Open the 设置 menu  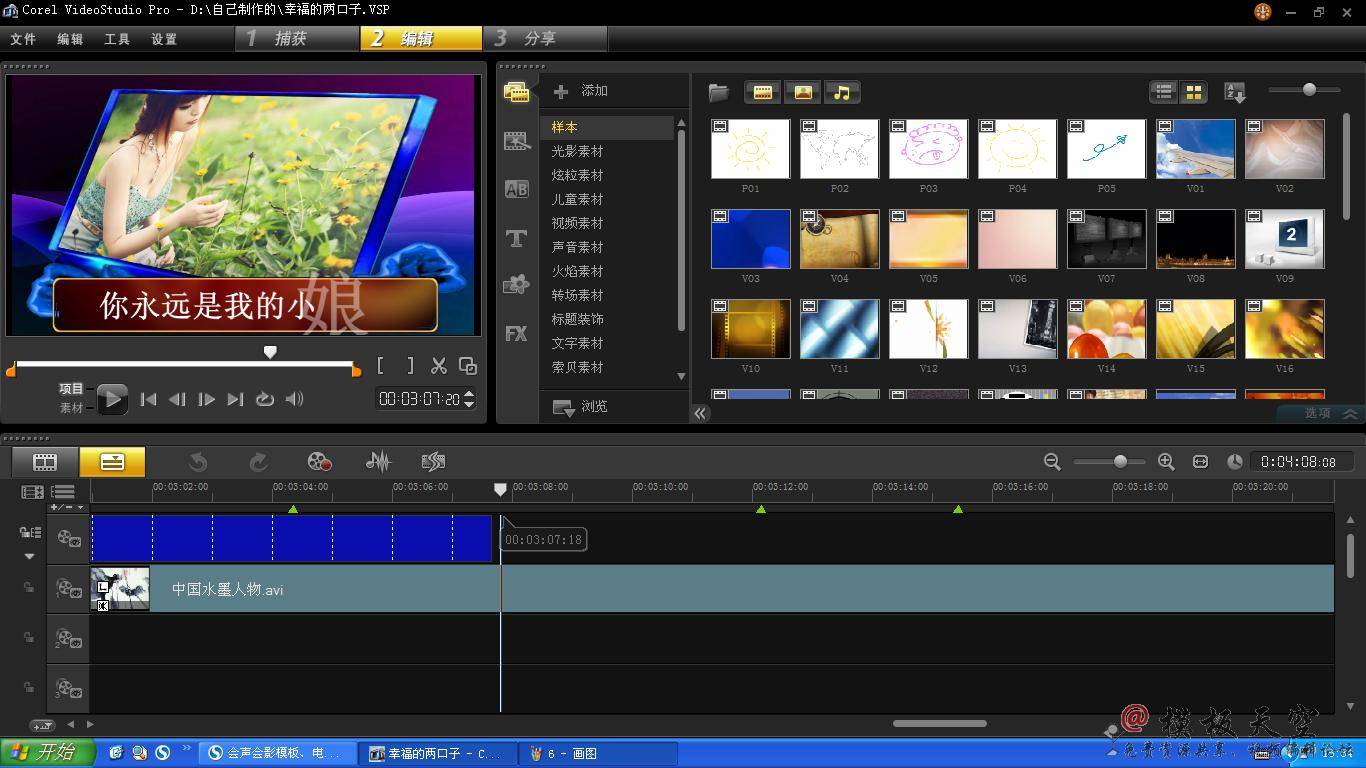[x=164, y=39]
